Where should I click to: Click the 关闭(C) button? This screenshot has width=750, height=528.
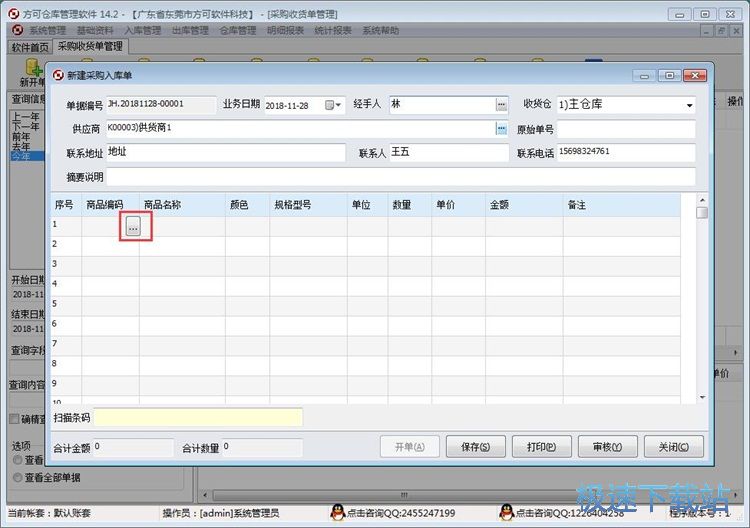coord(673,447)
